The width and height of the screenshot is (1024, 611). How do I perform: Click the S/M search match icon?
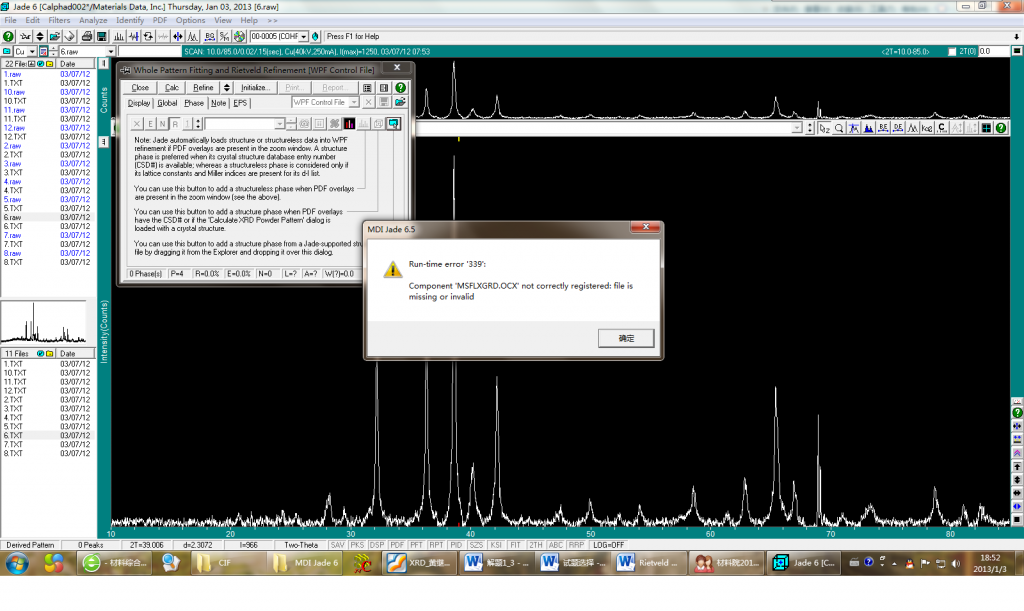pyautogui.click(x=225, y=37)
